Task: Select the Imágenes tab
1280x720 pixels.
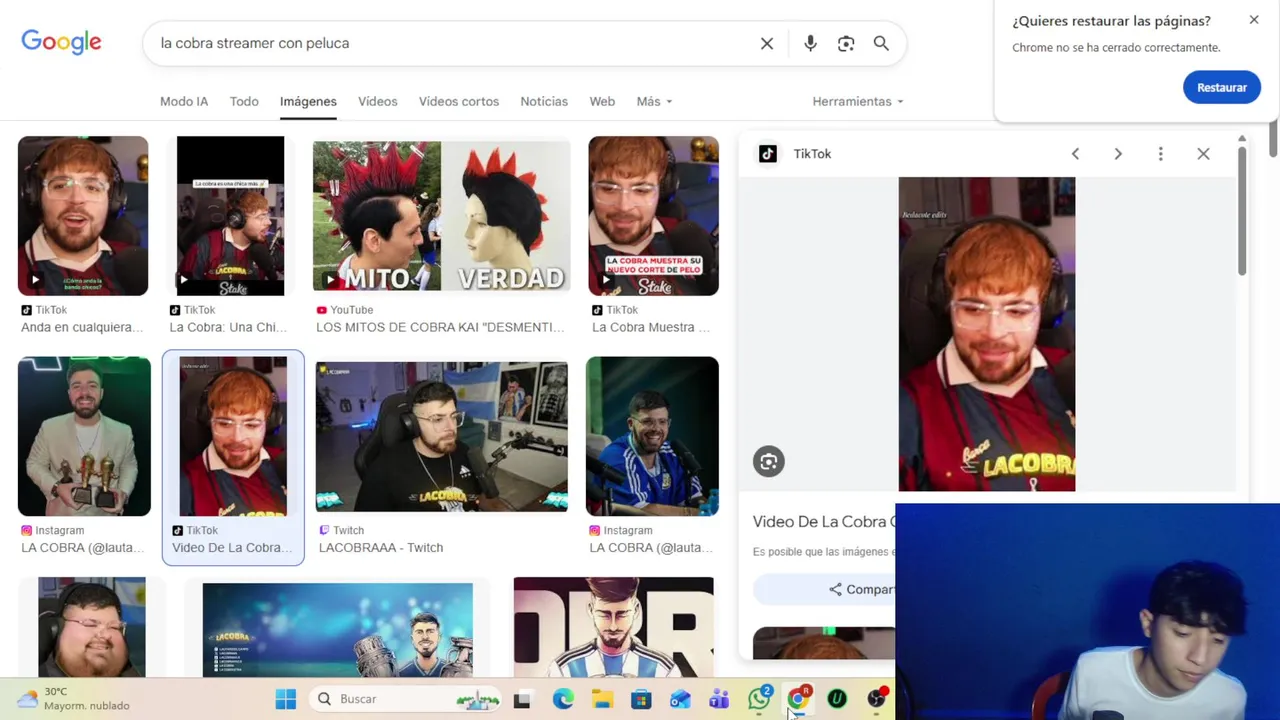Action: 308,101
